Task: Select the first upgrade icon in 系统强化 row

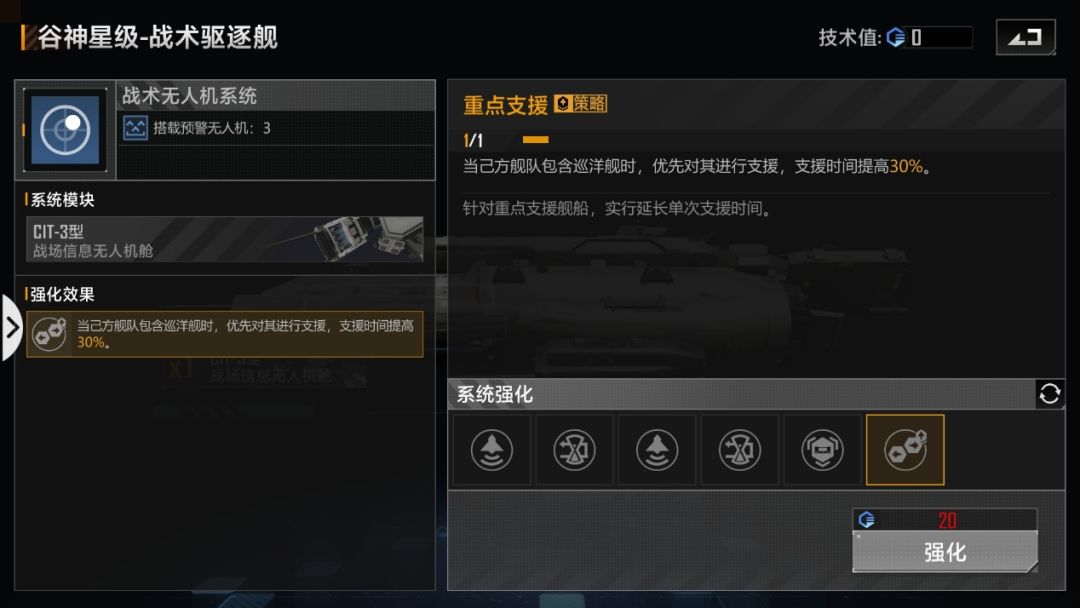Action: coord(492,450)
